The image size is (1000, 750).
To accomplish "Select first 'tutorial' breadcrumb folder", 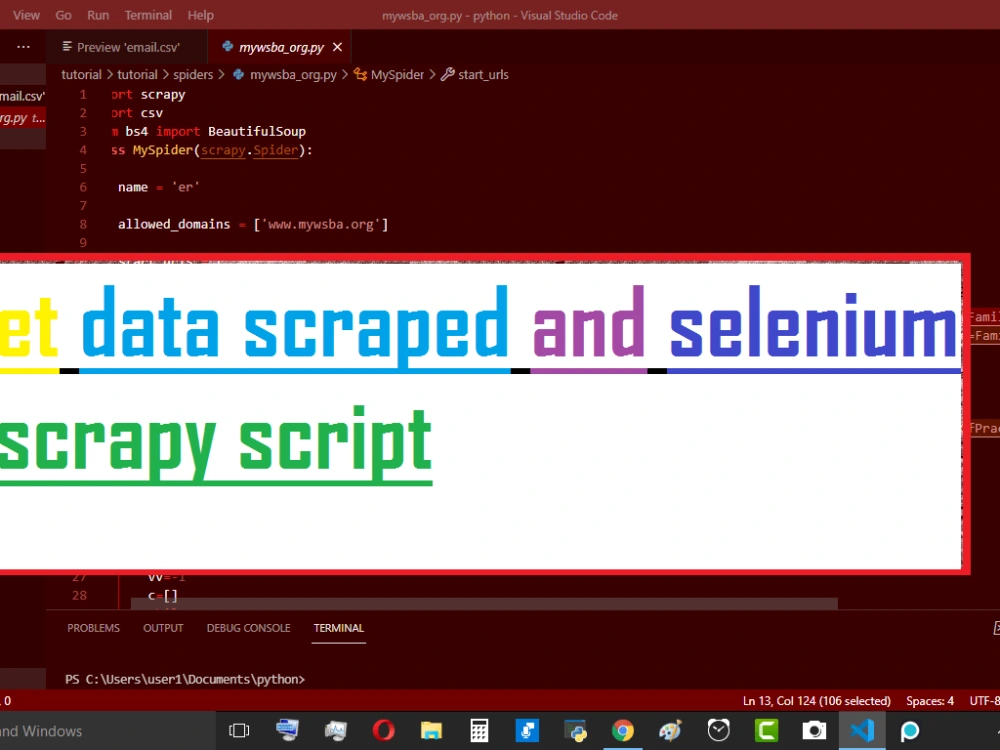I will [x=81, y=75].
